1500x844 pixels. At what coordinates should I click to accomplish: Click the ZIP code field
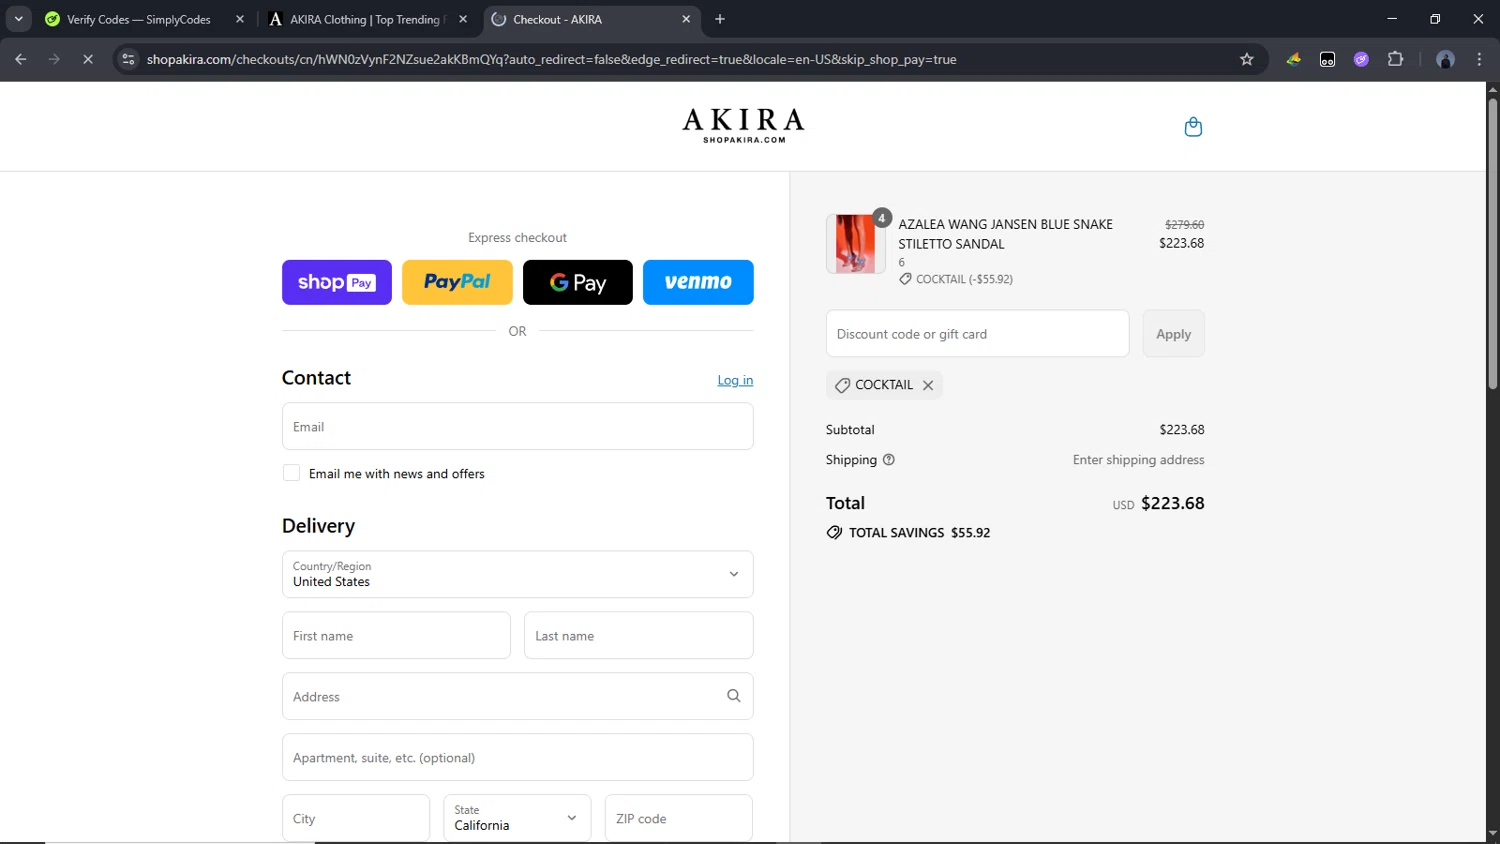tap(679, 818)
